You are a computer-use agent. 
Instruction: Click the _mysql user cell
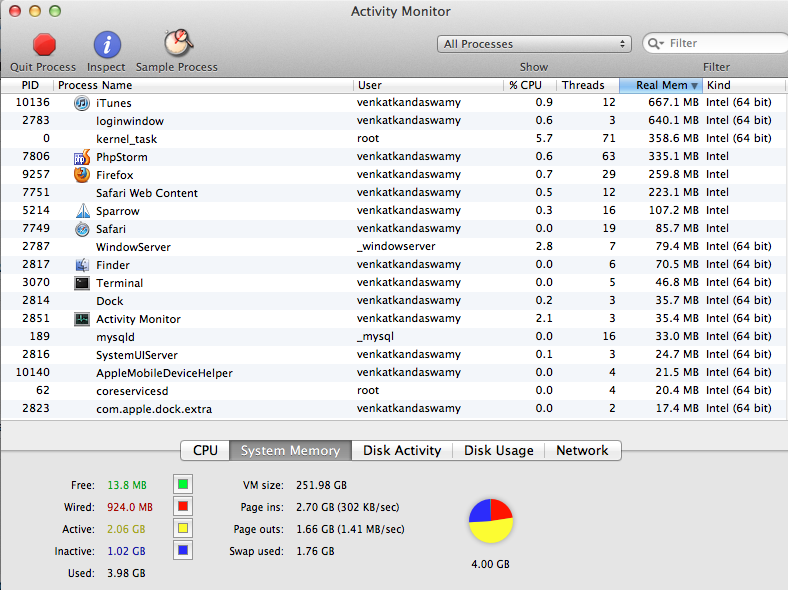click(375, 337)
